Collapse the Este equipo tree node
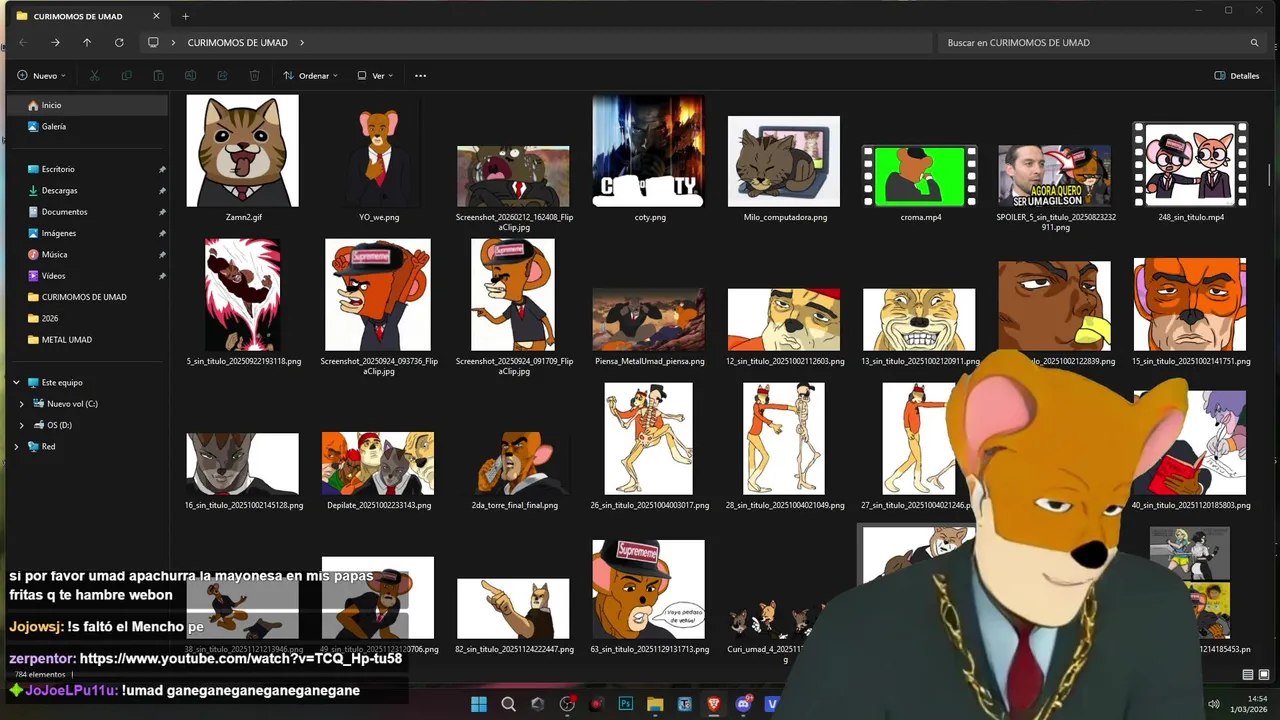Screen dimensions: 1280x720 pyautogui.click(x=16, y=383)
